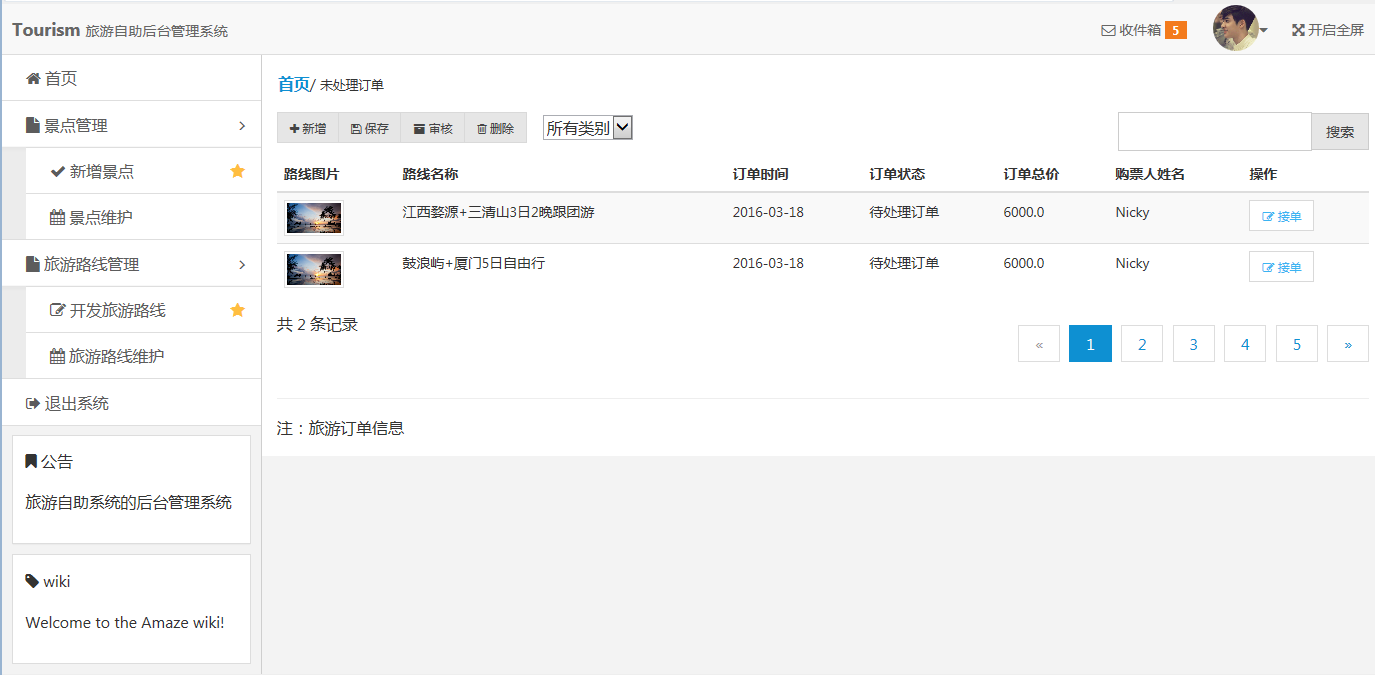Click 接单 for the 鼓浪屿+厦门 order
The height and width of the screenshot is (675, 1375).
point(1281,267)
